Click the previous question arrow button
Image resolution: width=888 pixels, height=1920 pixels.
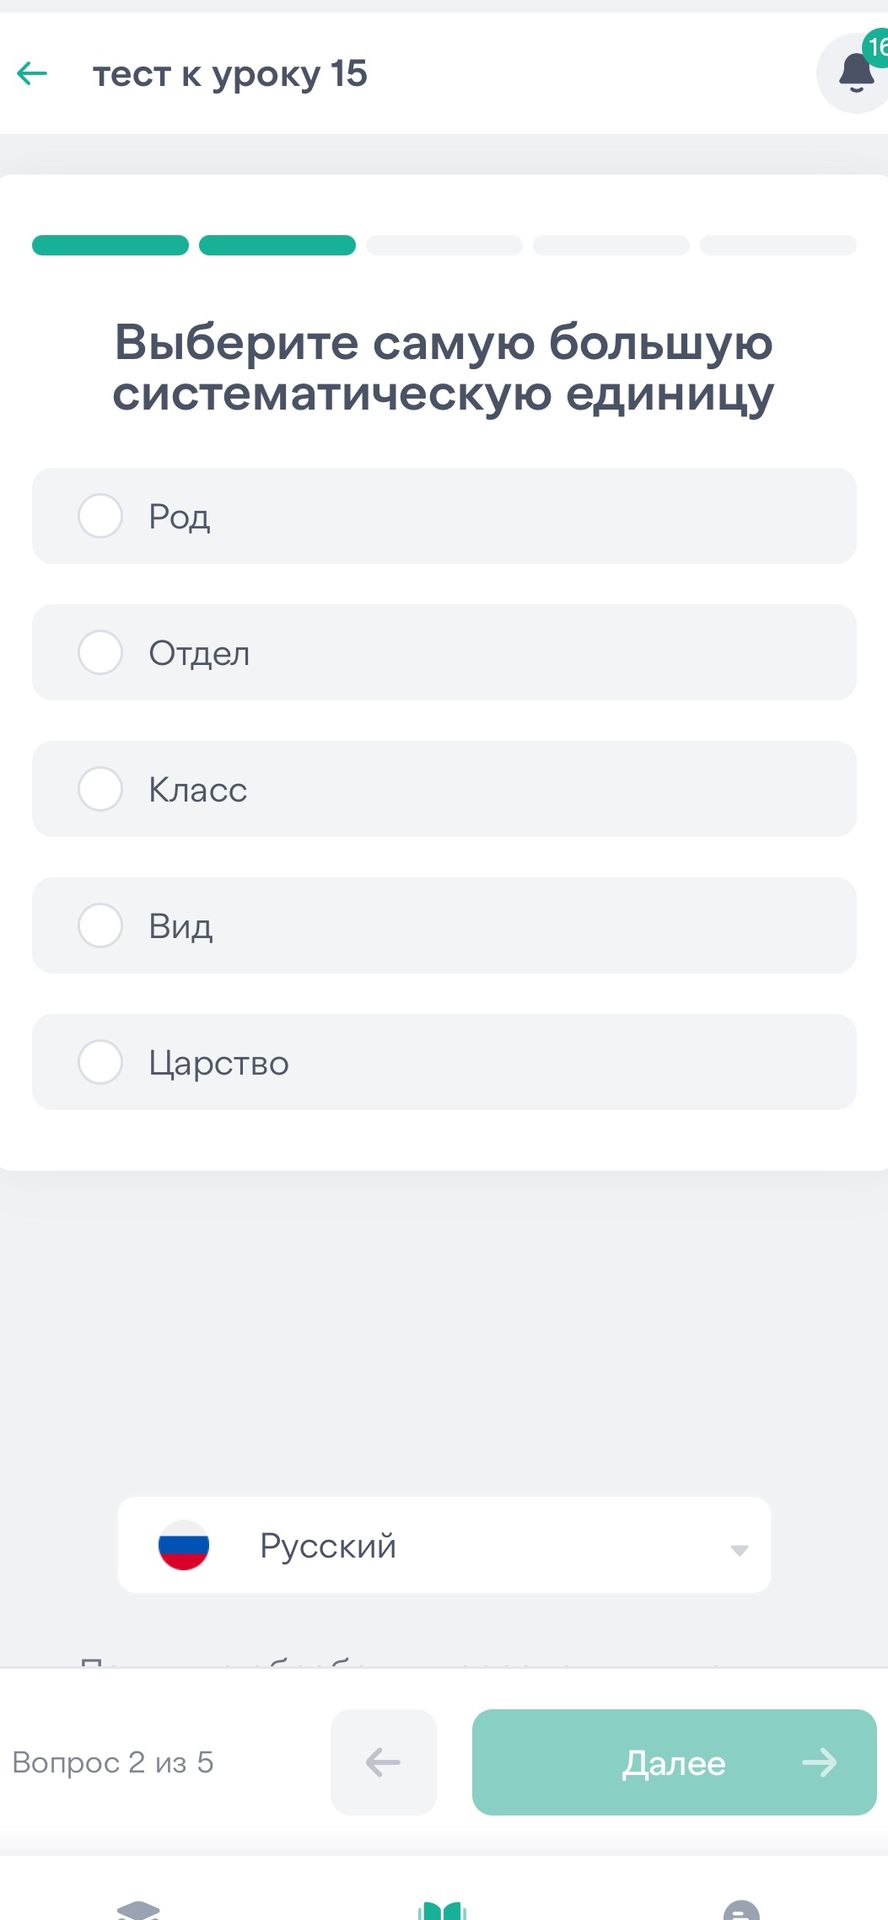point(384,1762)
